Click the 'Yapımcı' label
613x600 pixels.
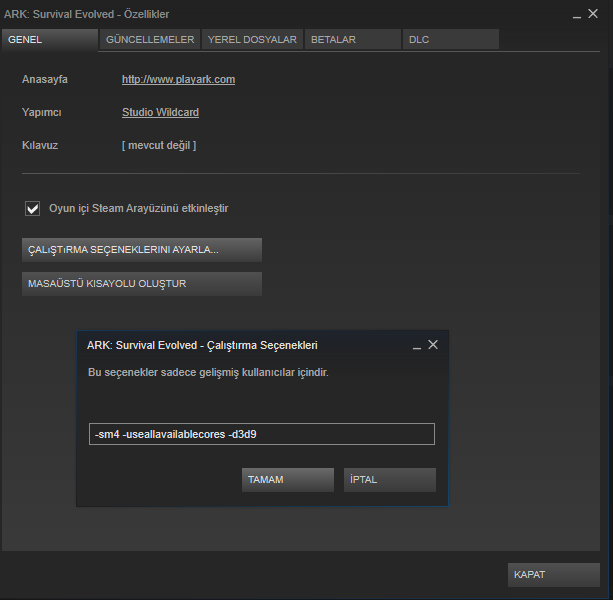41,113
